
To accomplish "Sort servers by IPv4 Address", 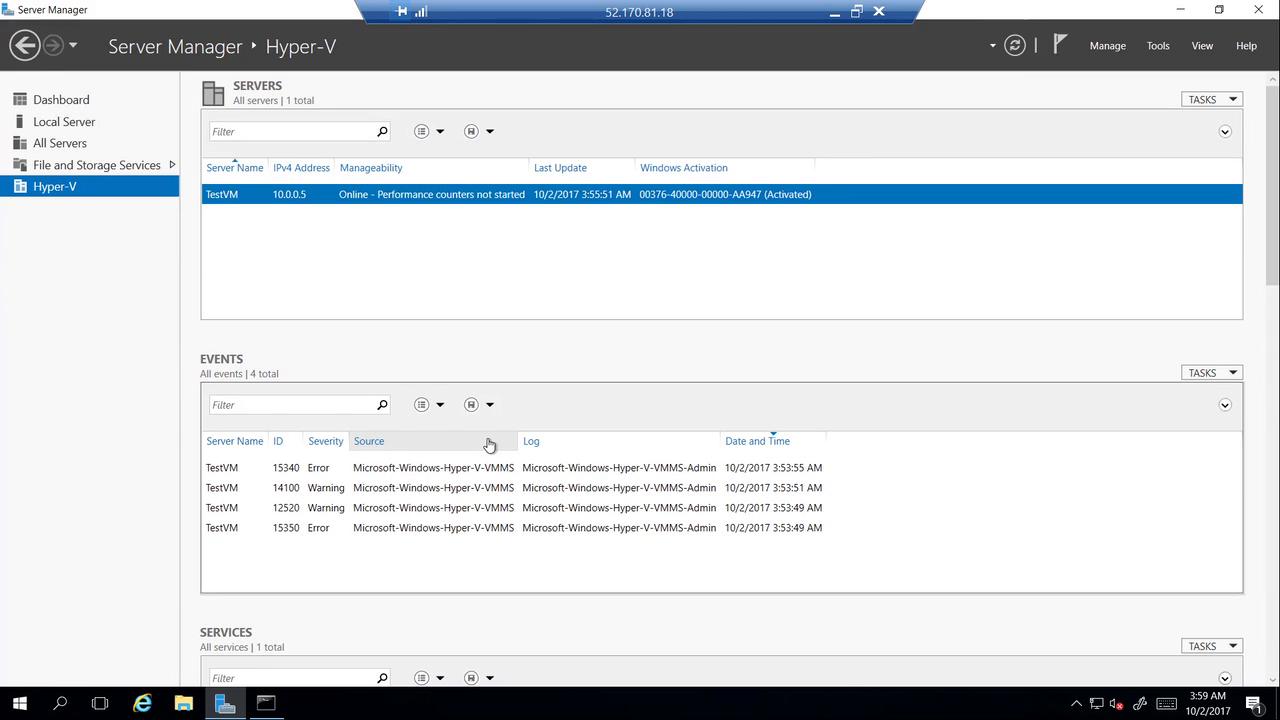I will 301,168.
